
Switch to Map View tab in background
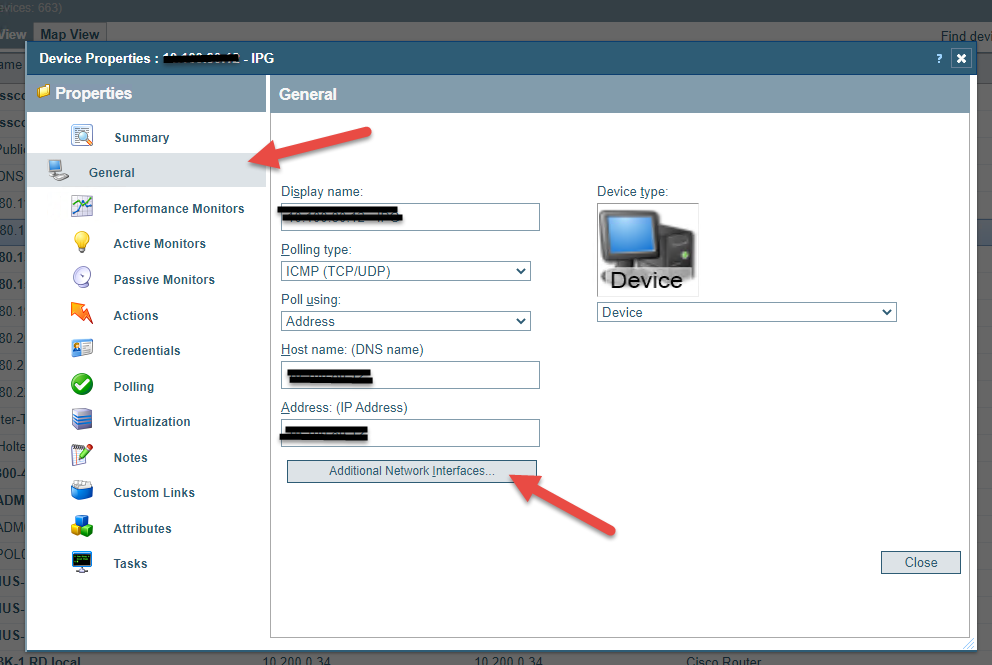click(70, 34)
